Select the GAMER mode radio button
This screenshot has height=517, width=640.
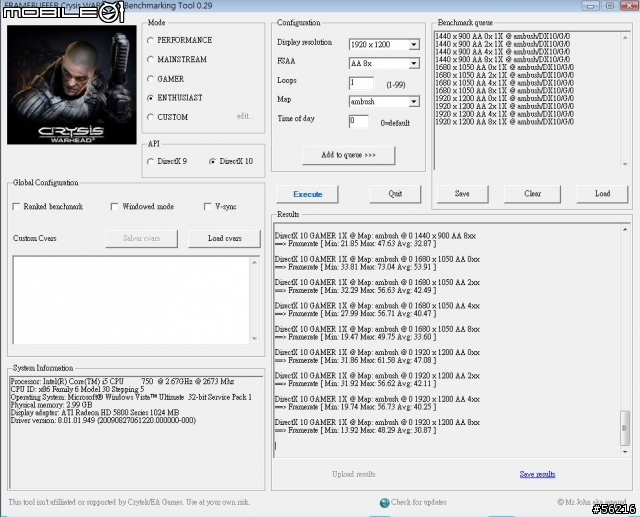(150, 79)
